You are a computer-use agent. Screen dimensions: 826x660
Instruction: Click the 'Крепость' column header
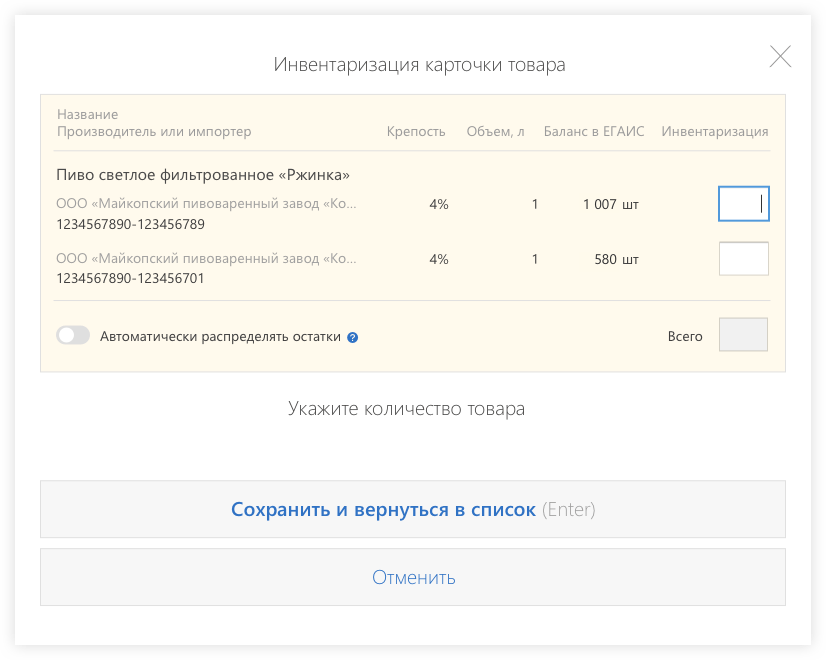point(416,132)
